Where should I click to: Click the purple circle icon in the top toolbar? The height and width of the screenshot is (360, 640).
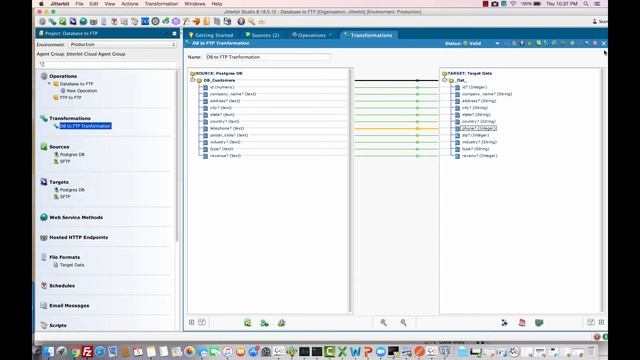click(x=176, y=21)
